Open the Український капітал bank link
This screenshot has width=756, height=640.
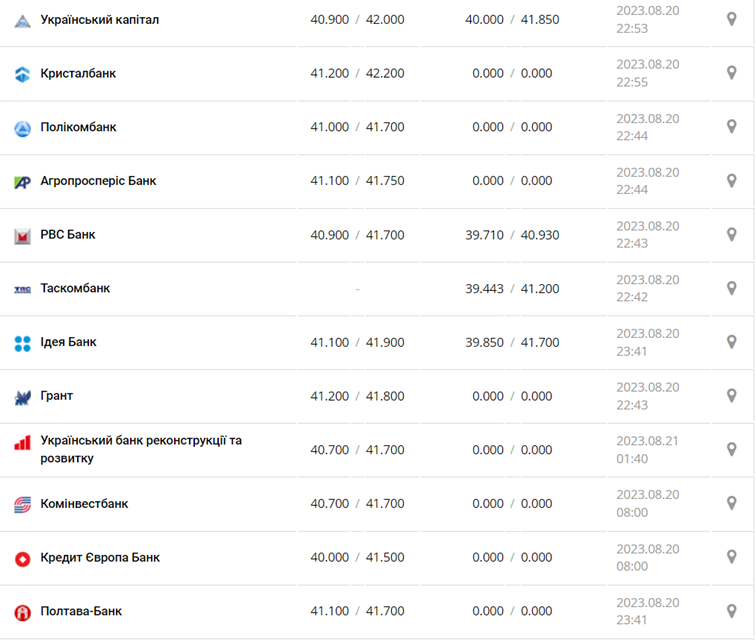tap(99, 19)
